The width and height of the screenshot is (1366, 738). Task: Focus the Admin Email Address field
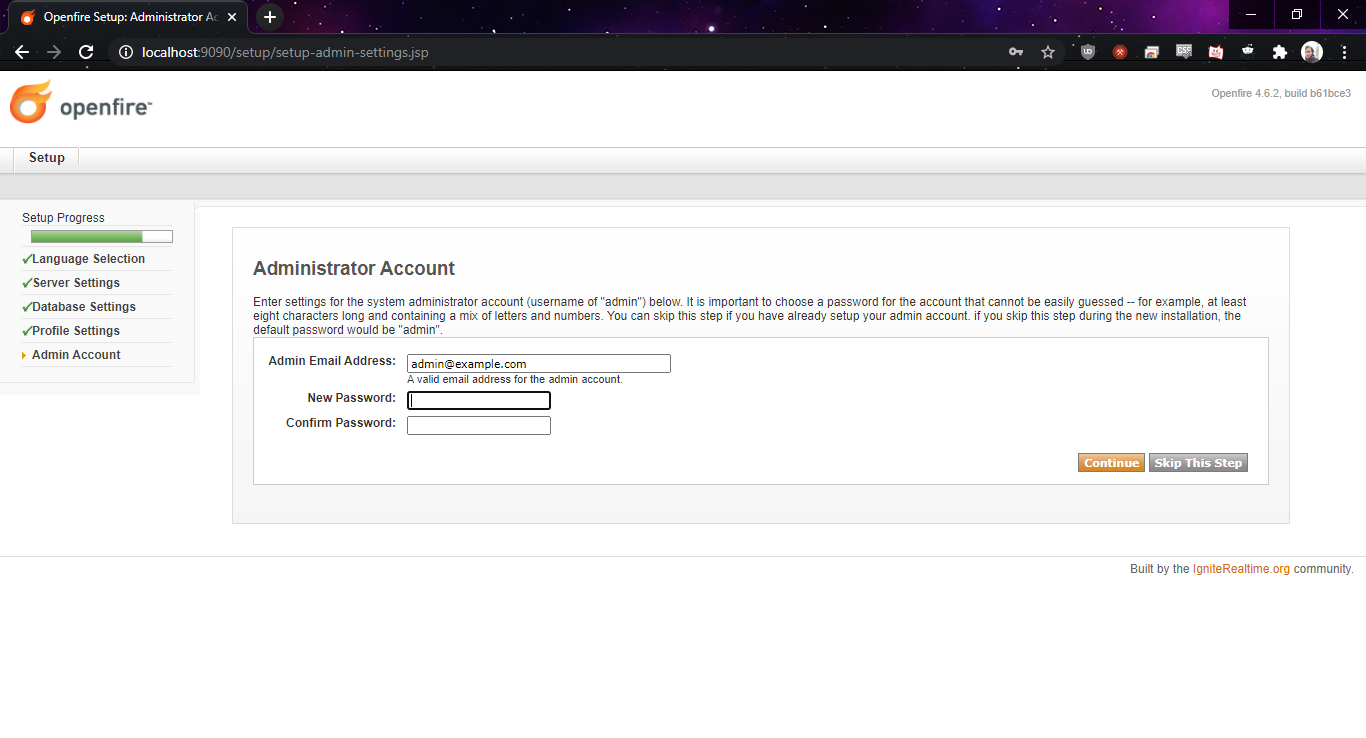[x=539, y=364]
